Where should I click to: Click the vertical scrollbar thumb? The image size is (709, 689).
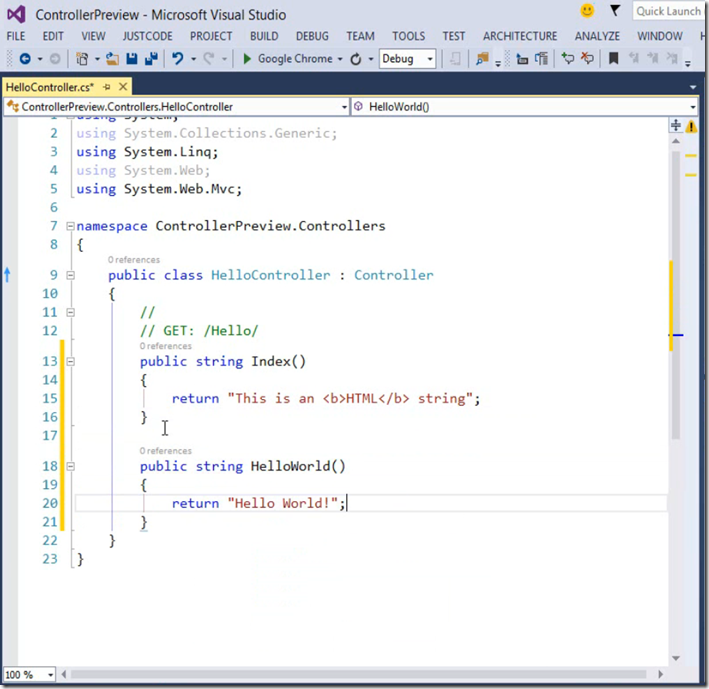tap(676, 295)
